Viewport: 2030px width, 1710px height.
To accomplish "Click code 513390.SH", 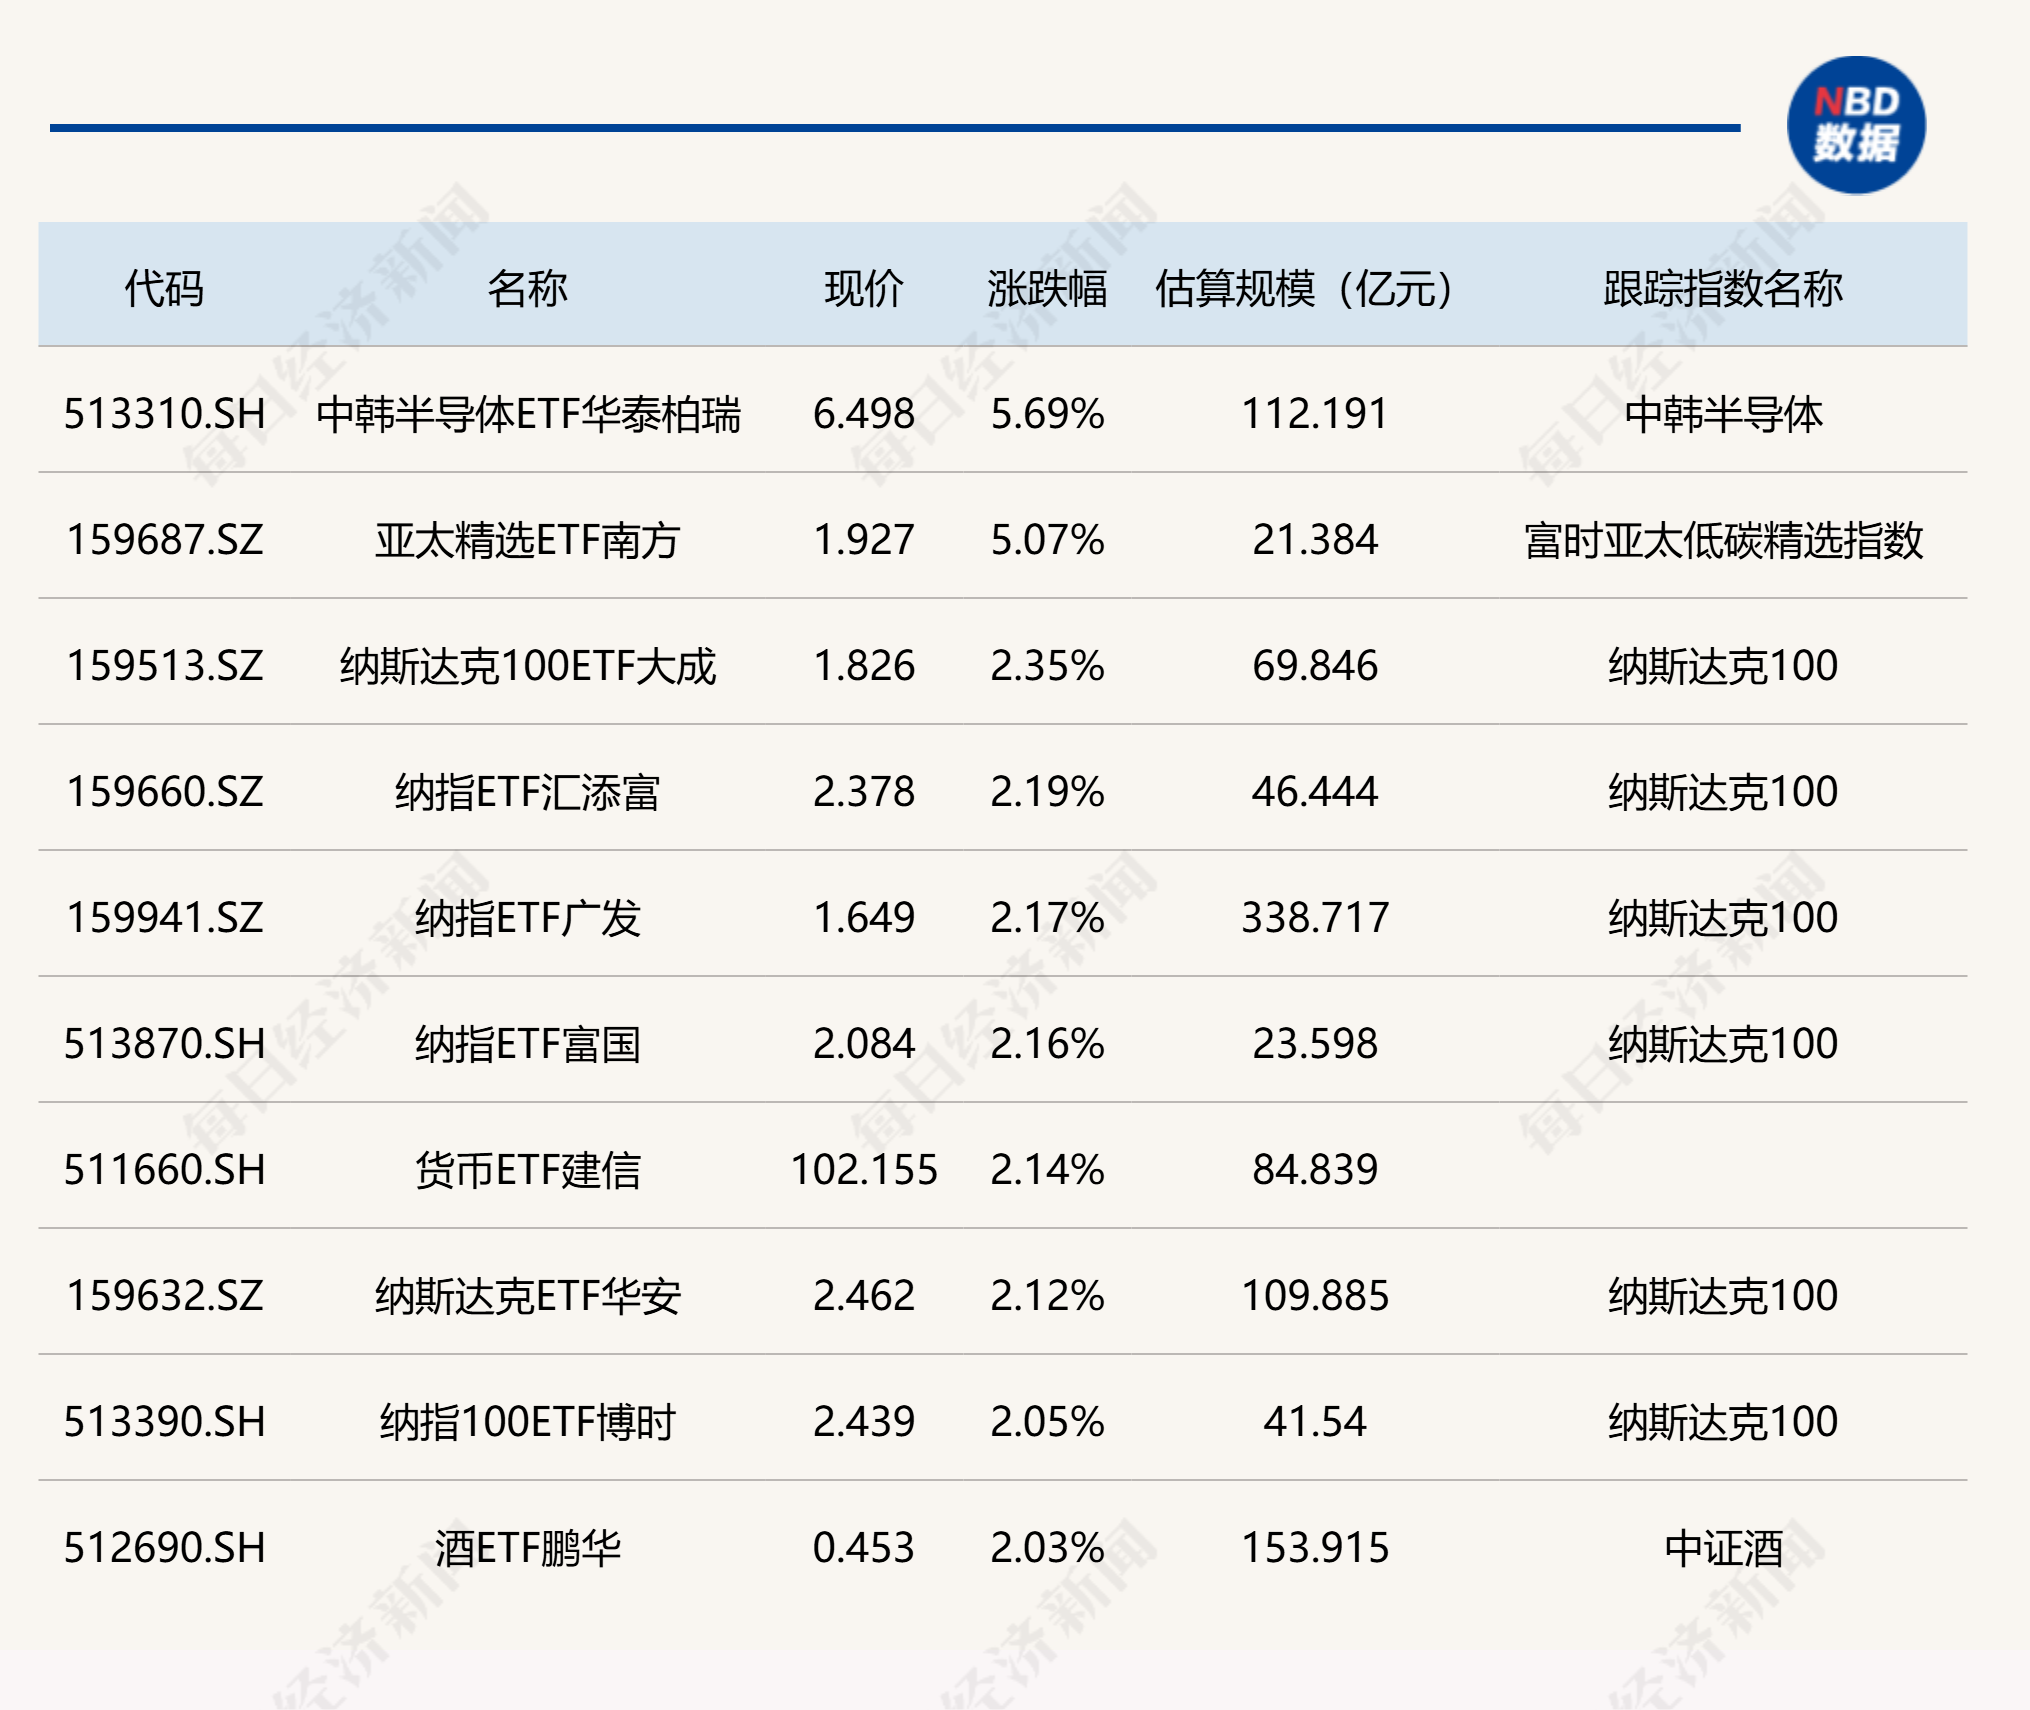I will click(x=165, y=1422).
